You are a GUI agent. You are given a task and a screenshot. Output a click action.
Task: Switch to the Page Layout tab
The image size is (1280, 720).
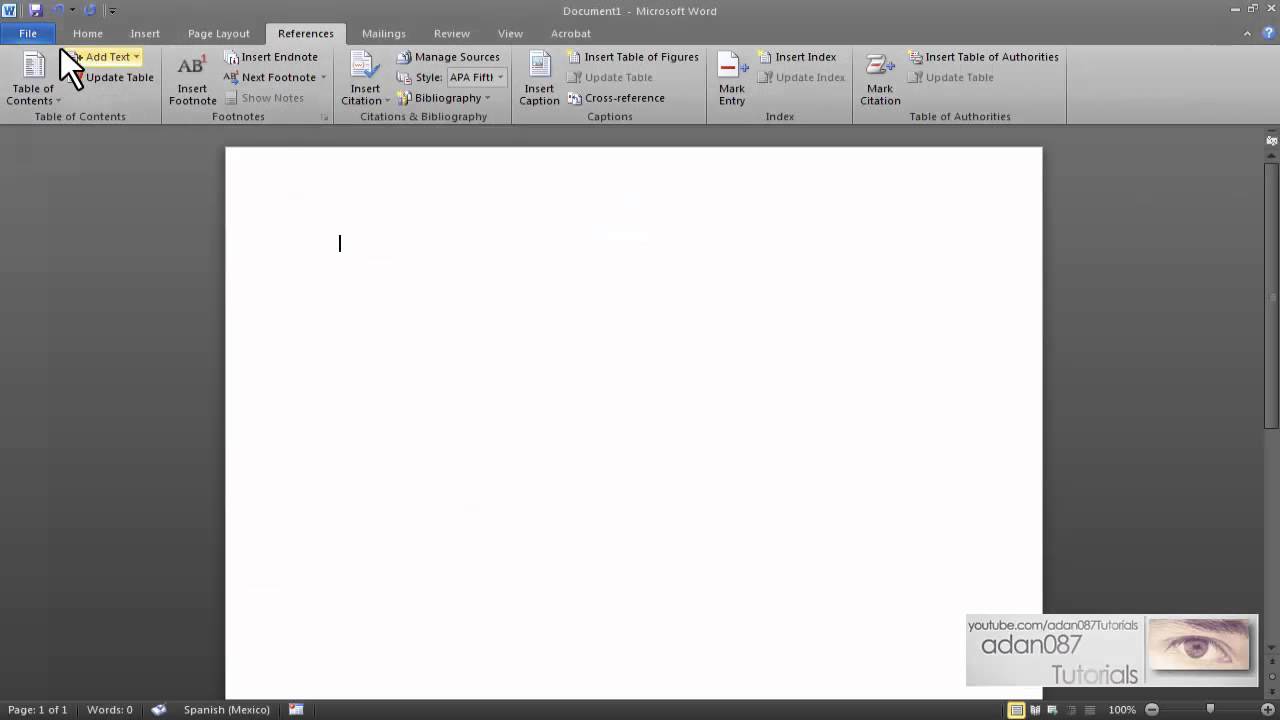point(219,33)
